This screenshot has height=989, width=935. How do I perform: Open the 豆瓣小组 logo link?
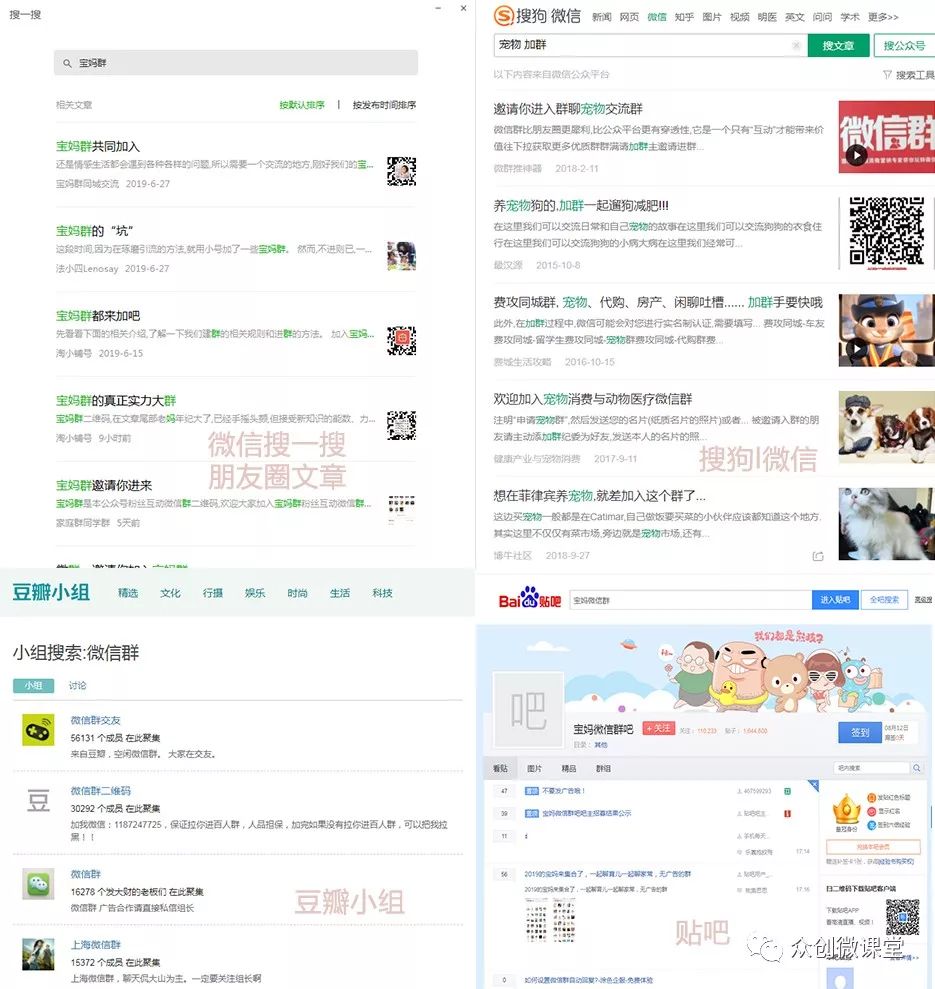click(x=51, y=592)
